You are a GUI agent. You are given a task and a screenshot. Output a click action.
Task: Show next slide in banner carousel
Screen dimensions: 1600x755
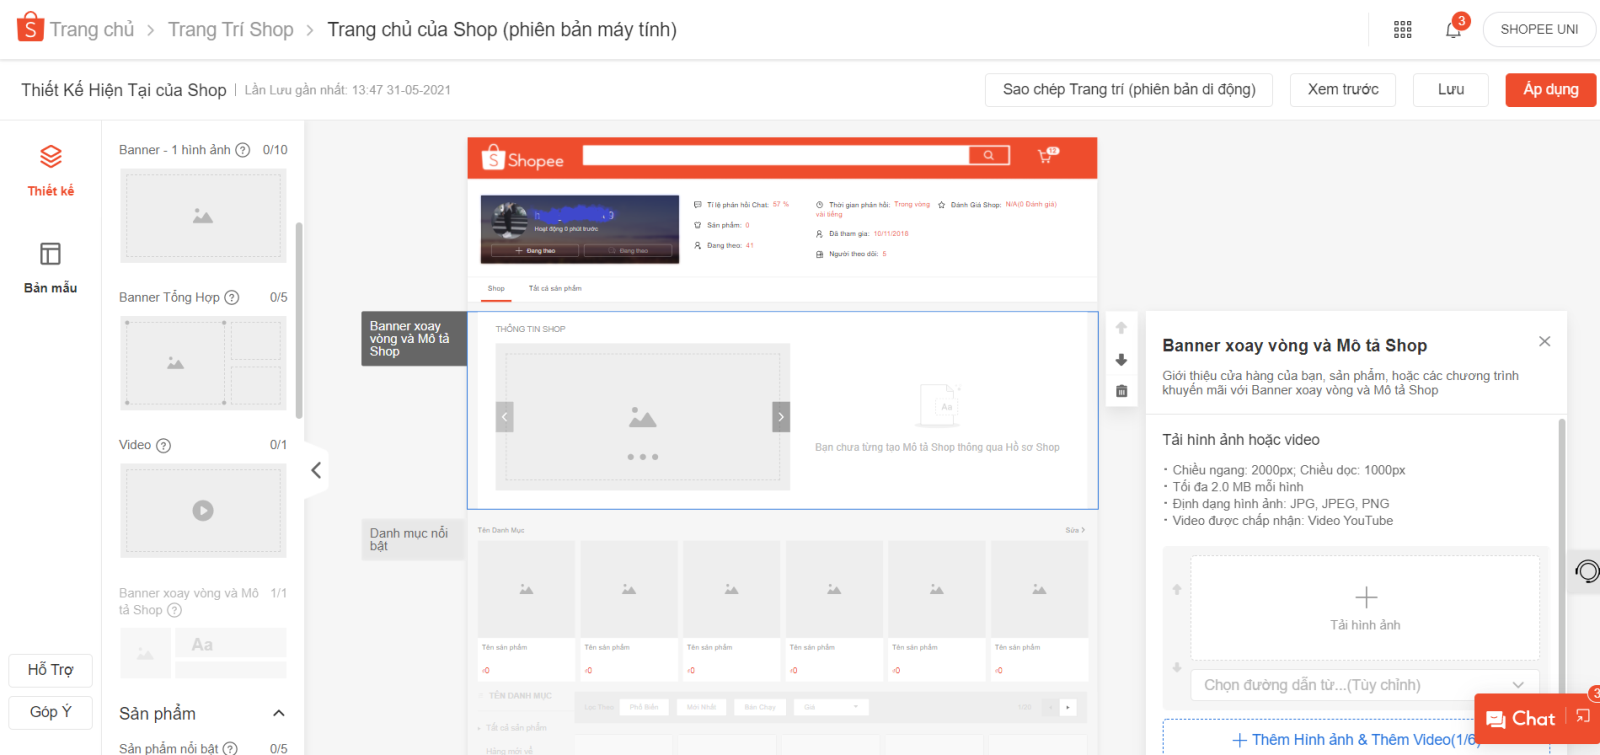pos(781,417)
